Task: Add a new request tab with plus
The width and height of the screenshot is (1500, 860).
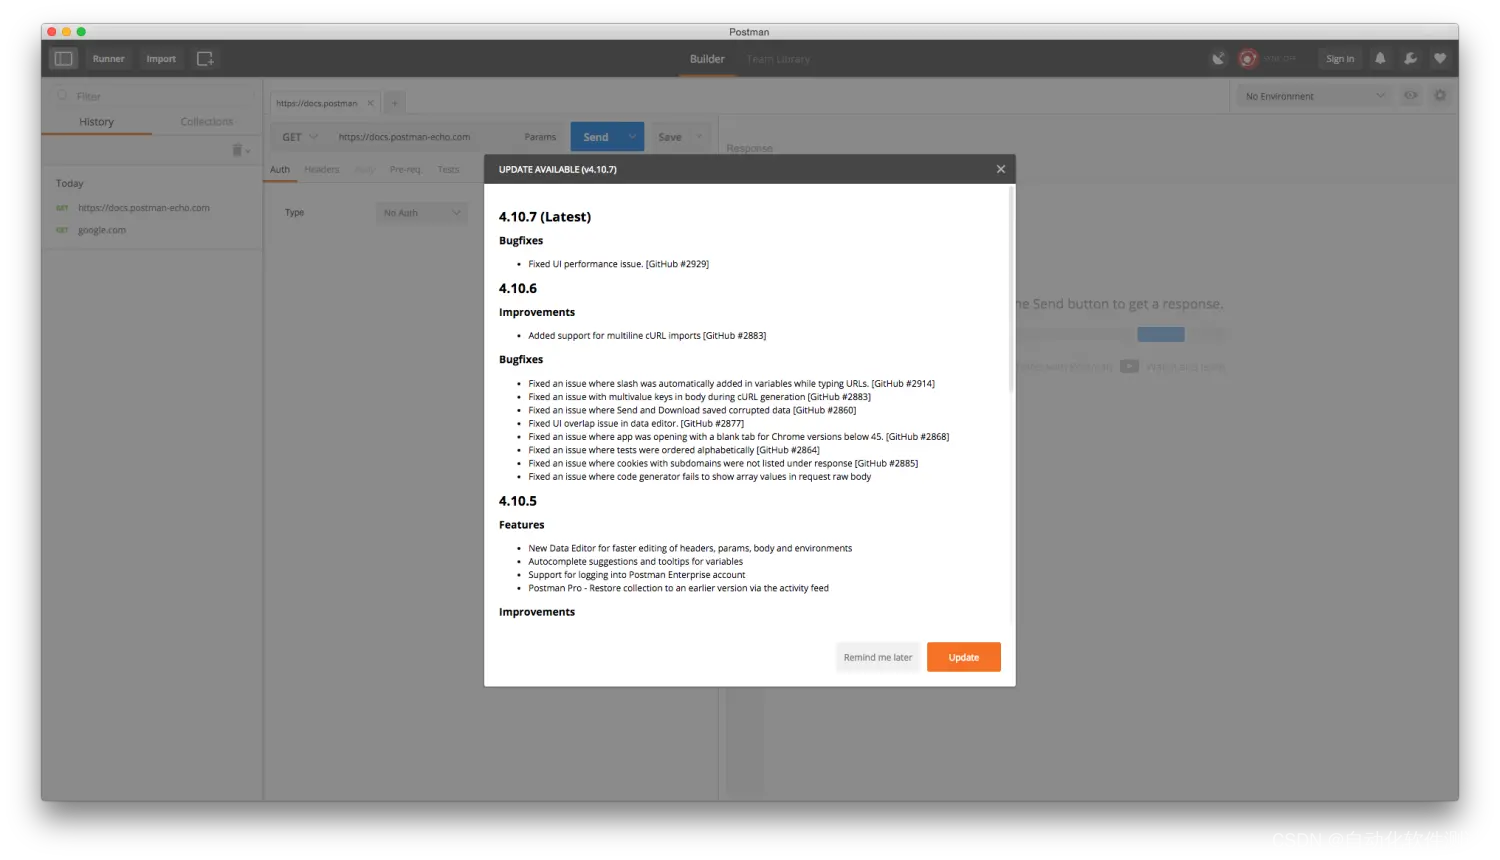Action: (395, 103)
